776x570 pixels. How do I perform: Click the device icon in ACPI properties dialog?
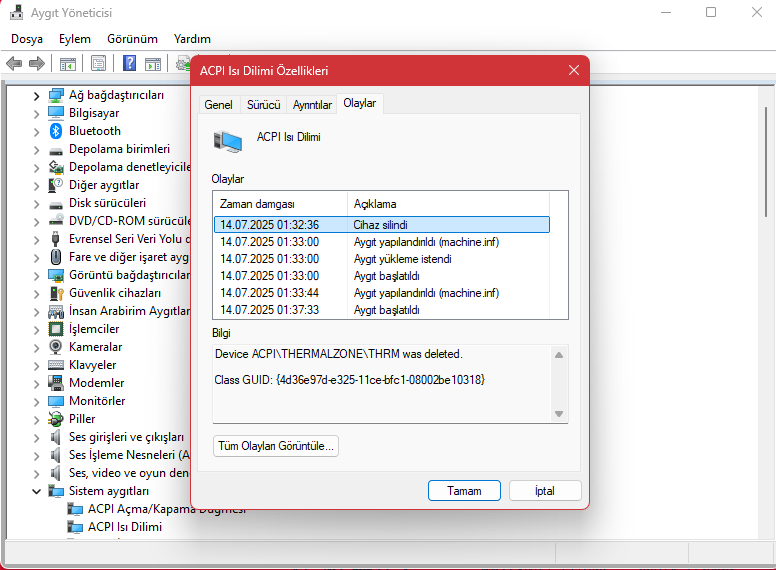click(x=228, y=141)
